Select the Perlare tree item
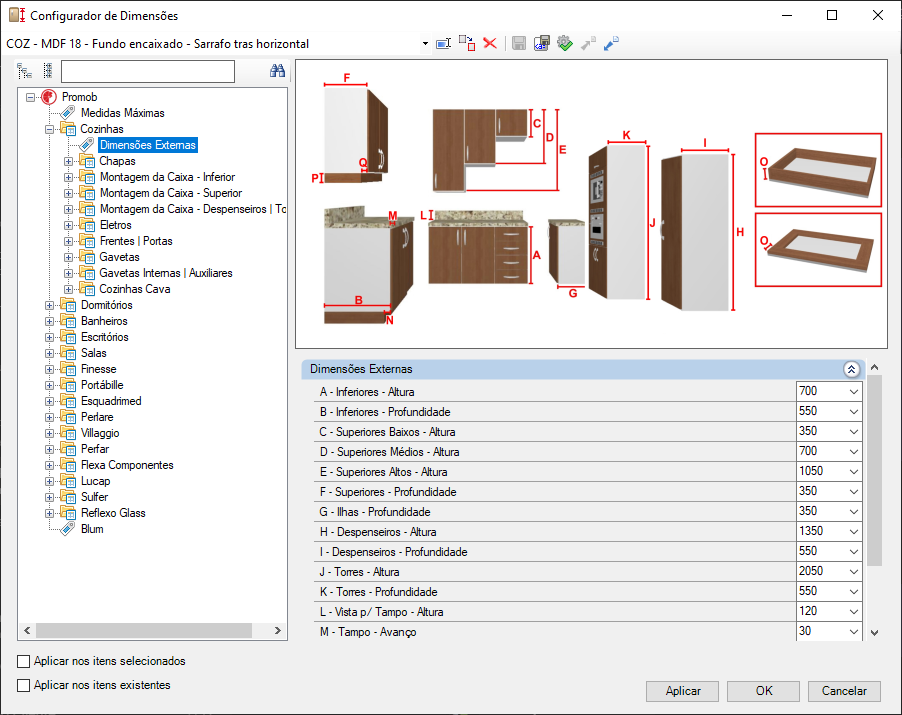Screen dimensions: 902x715 [97, 417]
